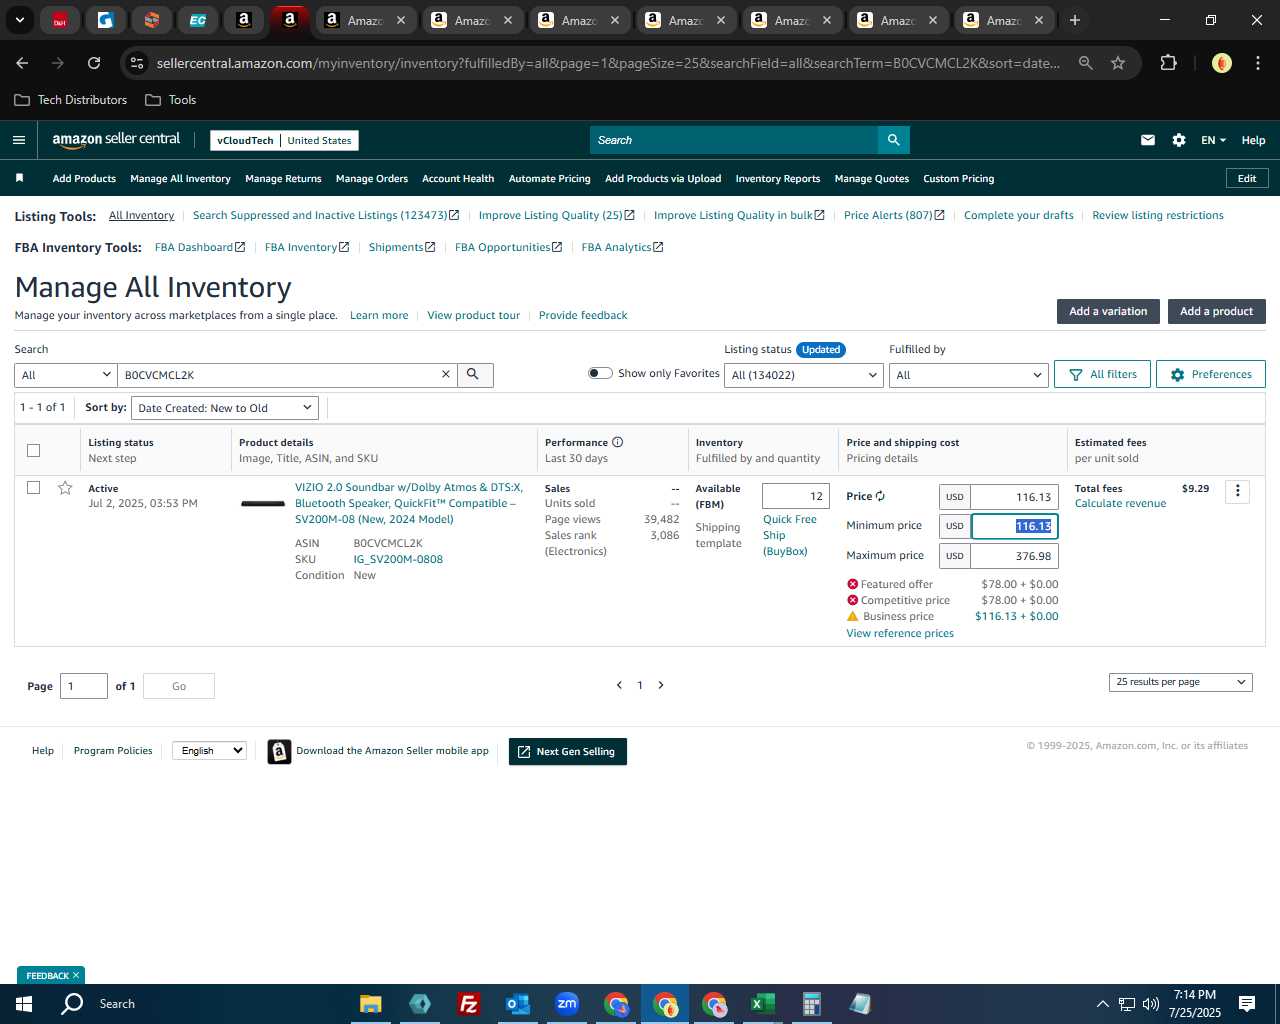This screenshot has width=1280, height=1024.
Task: Click Next Gen Selling button
Action: pyautogui.click(x=567, y=752)
